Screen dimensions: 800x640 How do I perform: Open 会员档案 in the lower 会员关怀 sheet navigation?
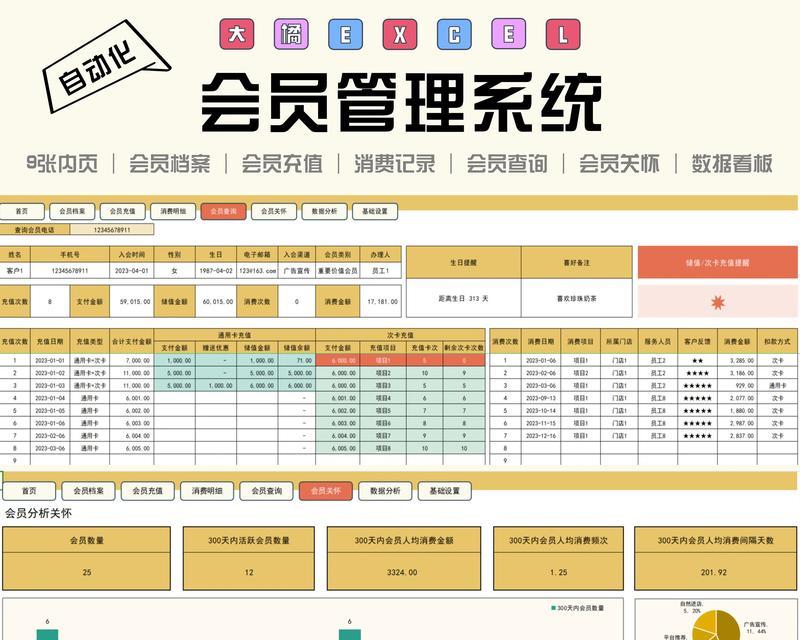click(x=88, y=491)
